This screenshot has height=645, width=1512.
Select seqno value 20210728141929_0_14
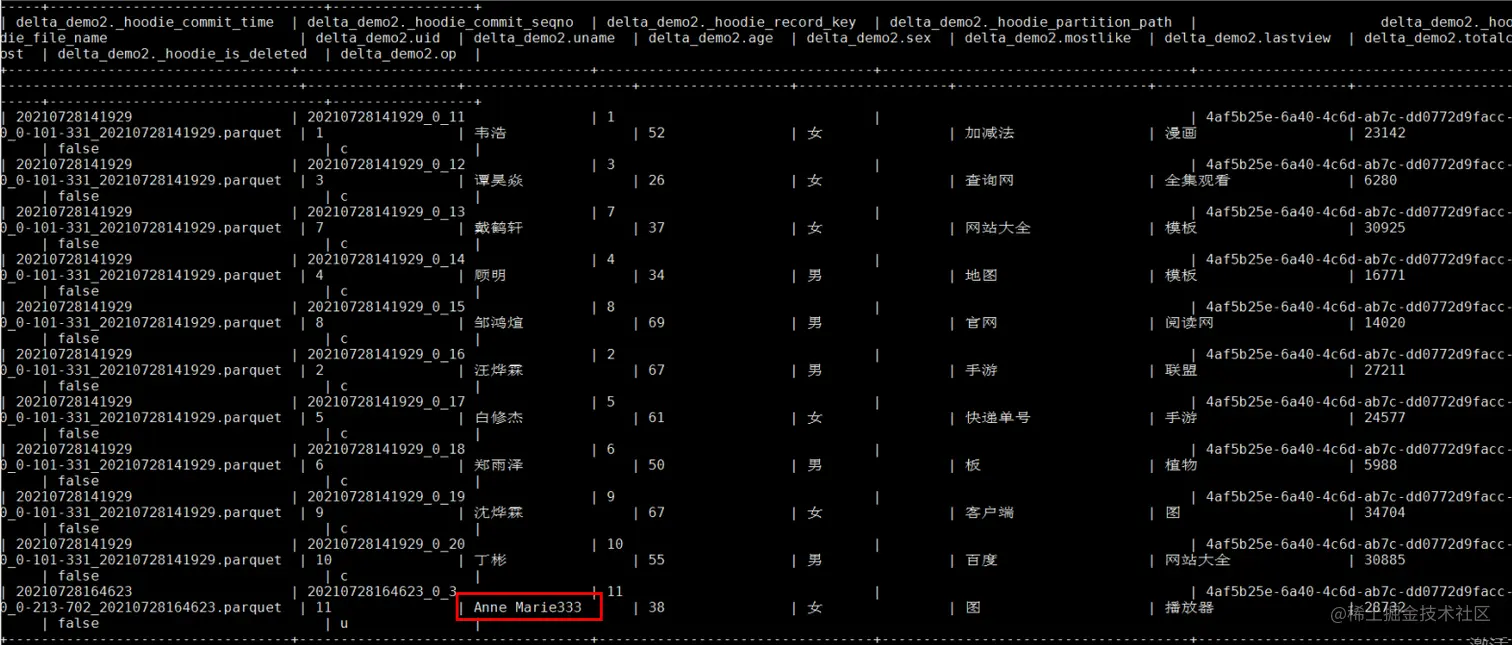point(386,260)
